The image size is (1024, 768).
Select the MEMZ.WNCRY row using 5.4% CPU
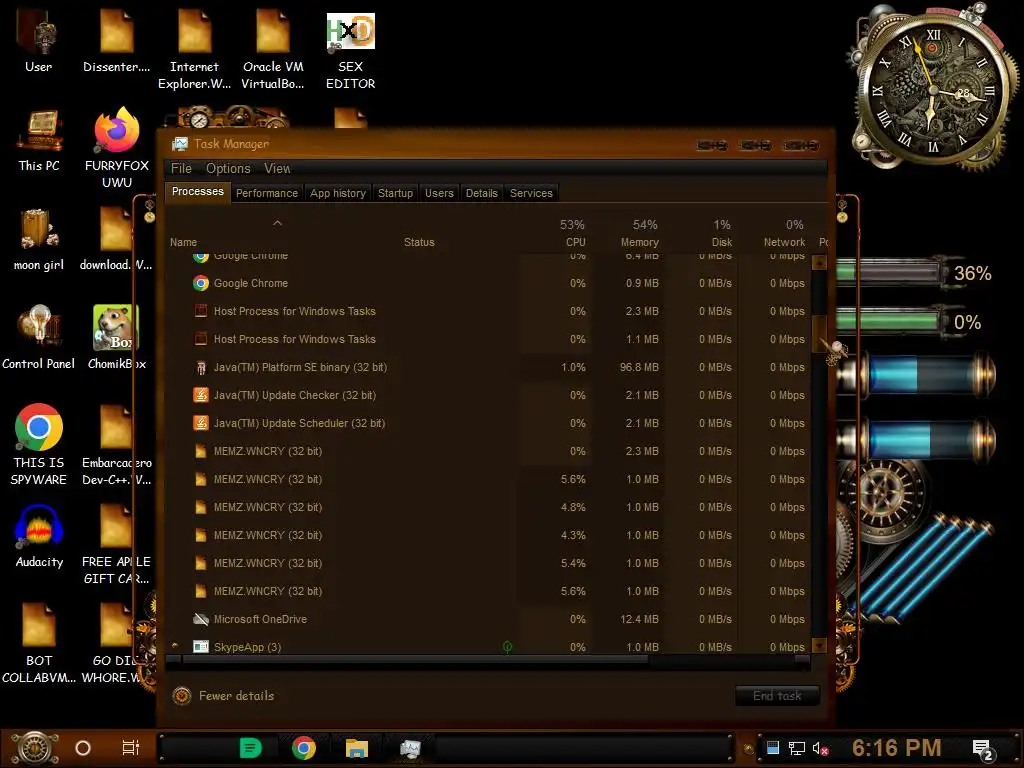[x=487, y=563]
